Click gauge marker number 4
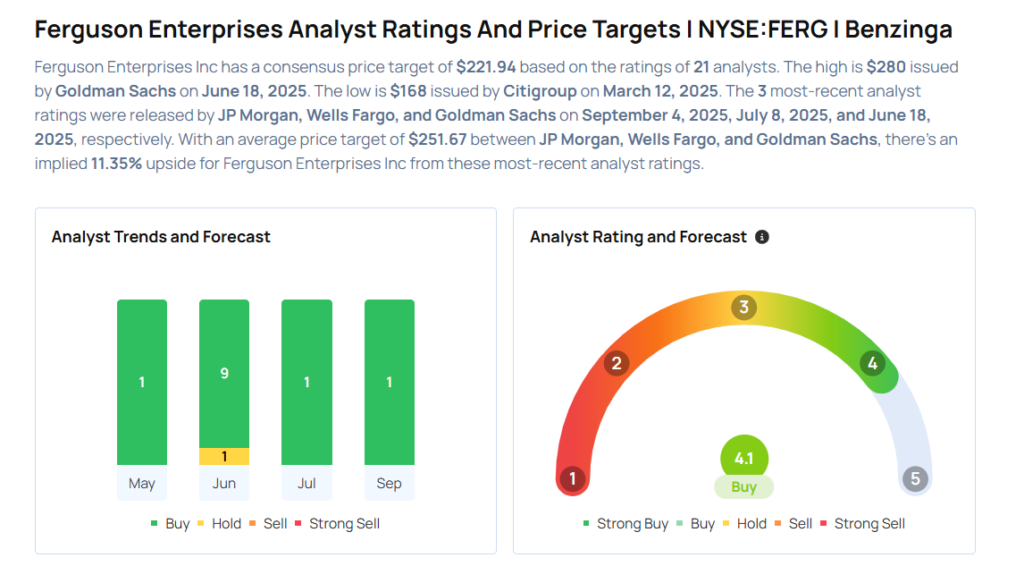Screen dimensions: 1024x566 click(x=872, y=364)
